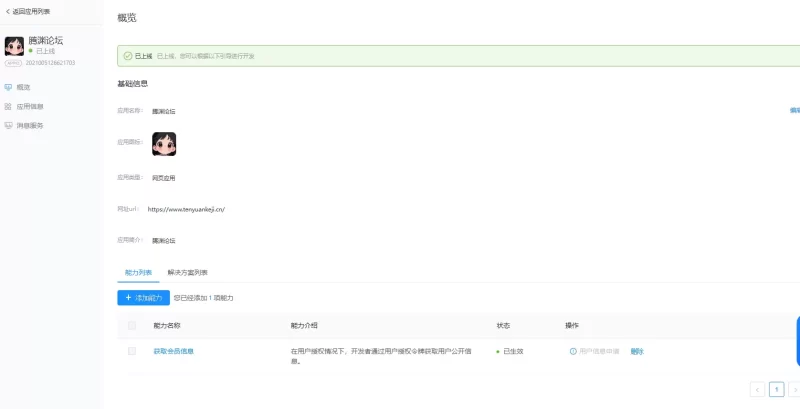This screenshot has height=409, width=800.
Task: Select APPID number 2021005126621703
Action: pyautogui.click(x=51, y=63)
